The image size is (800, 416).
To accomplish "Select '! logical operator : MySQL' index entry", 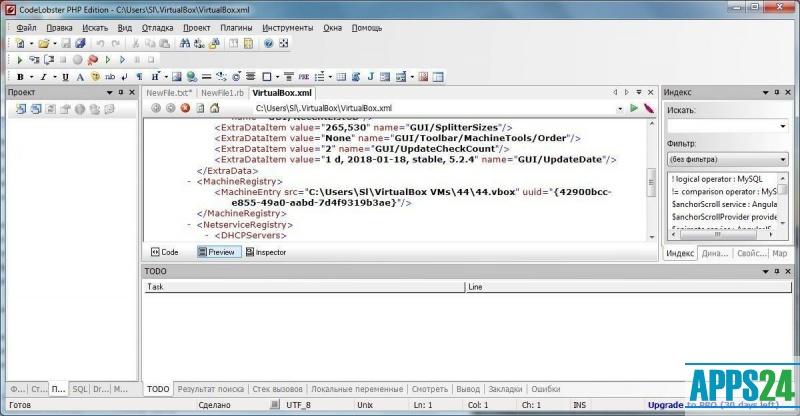I will [717, 179].
